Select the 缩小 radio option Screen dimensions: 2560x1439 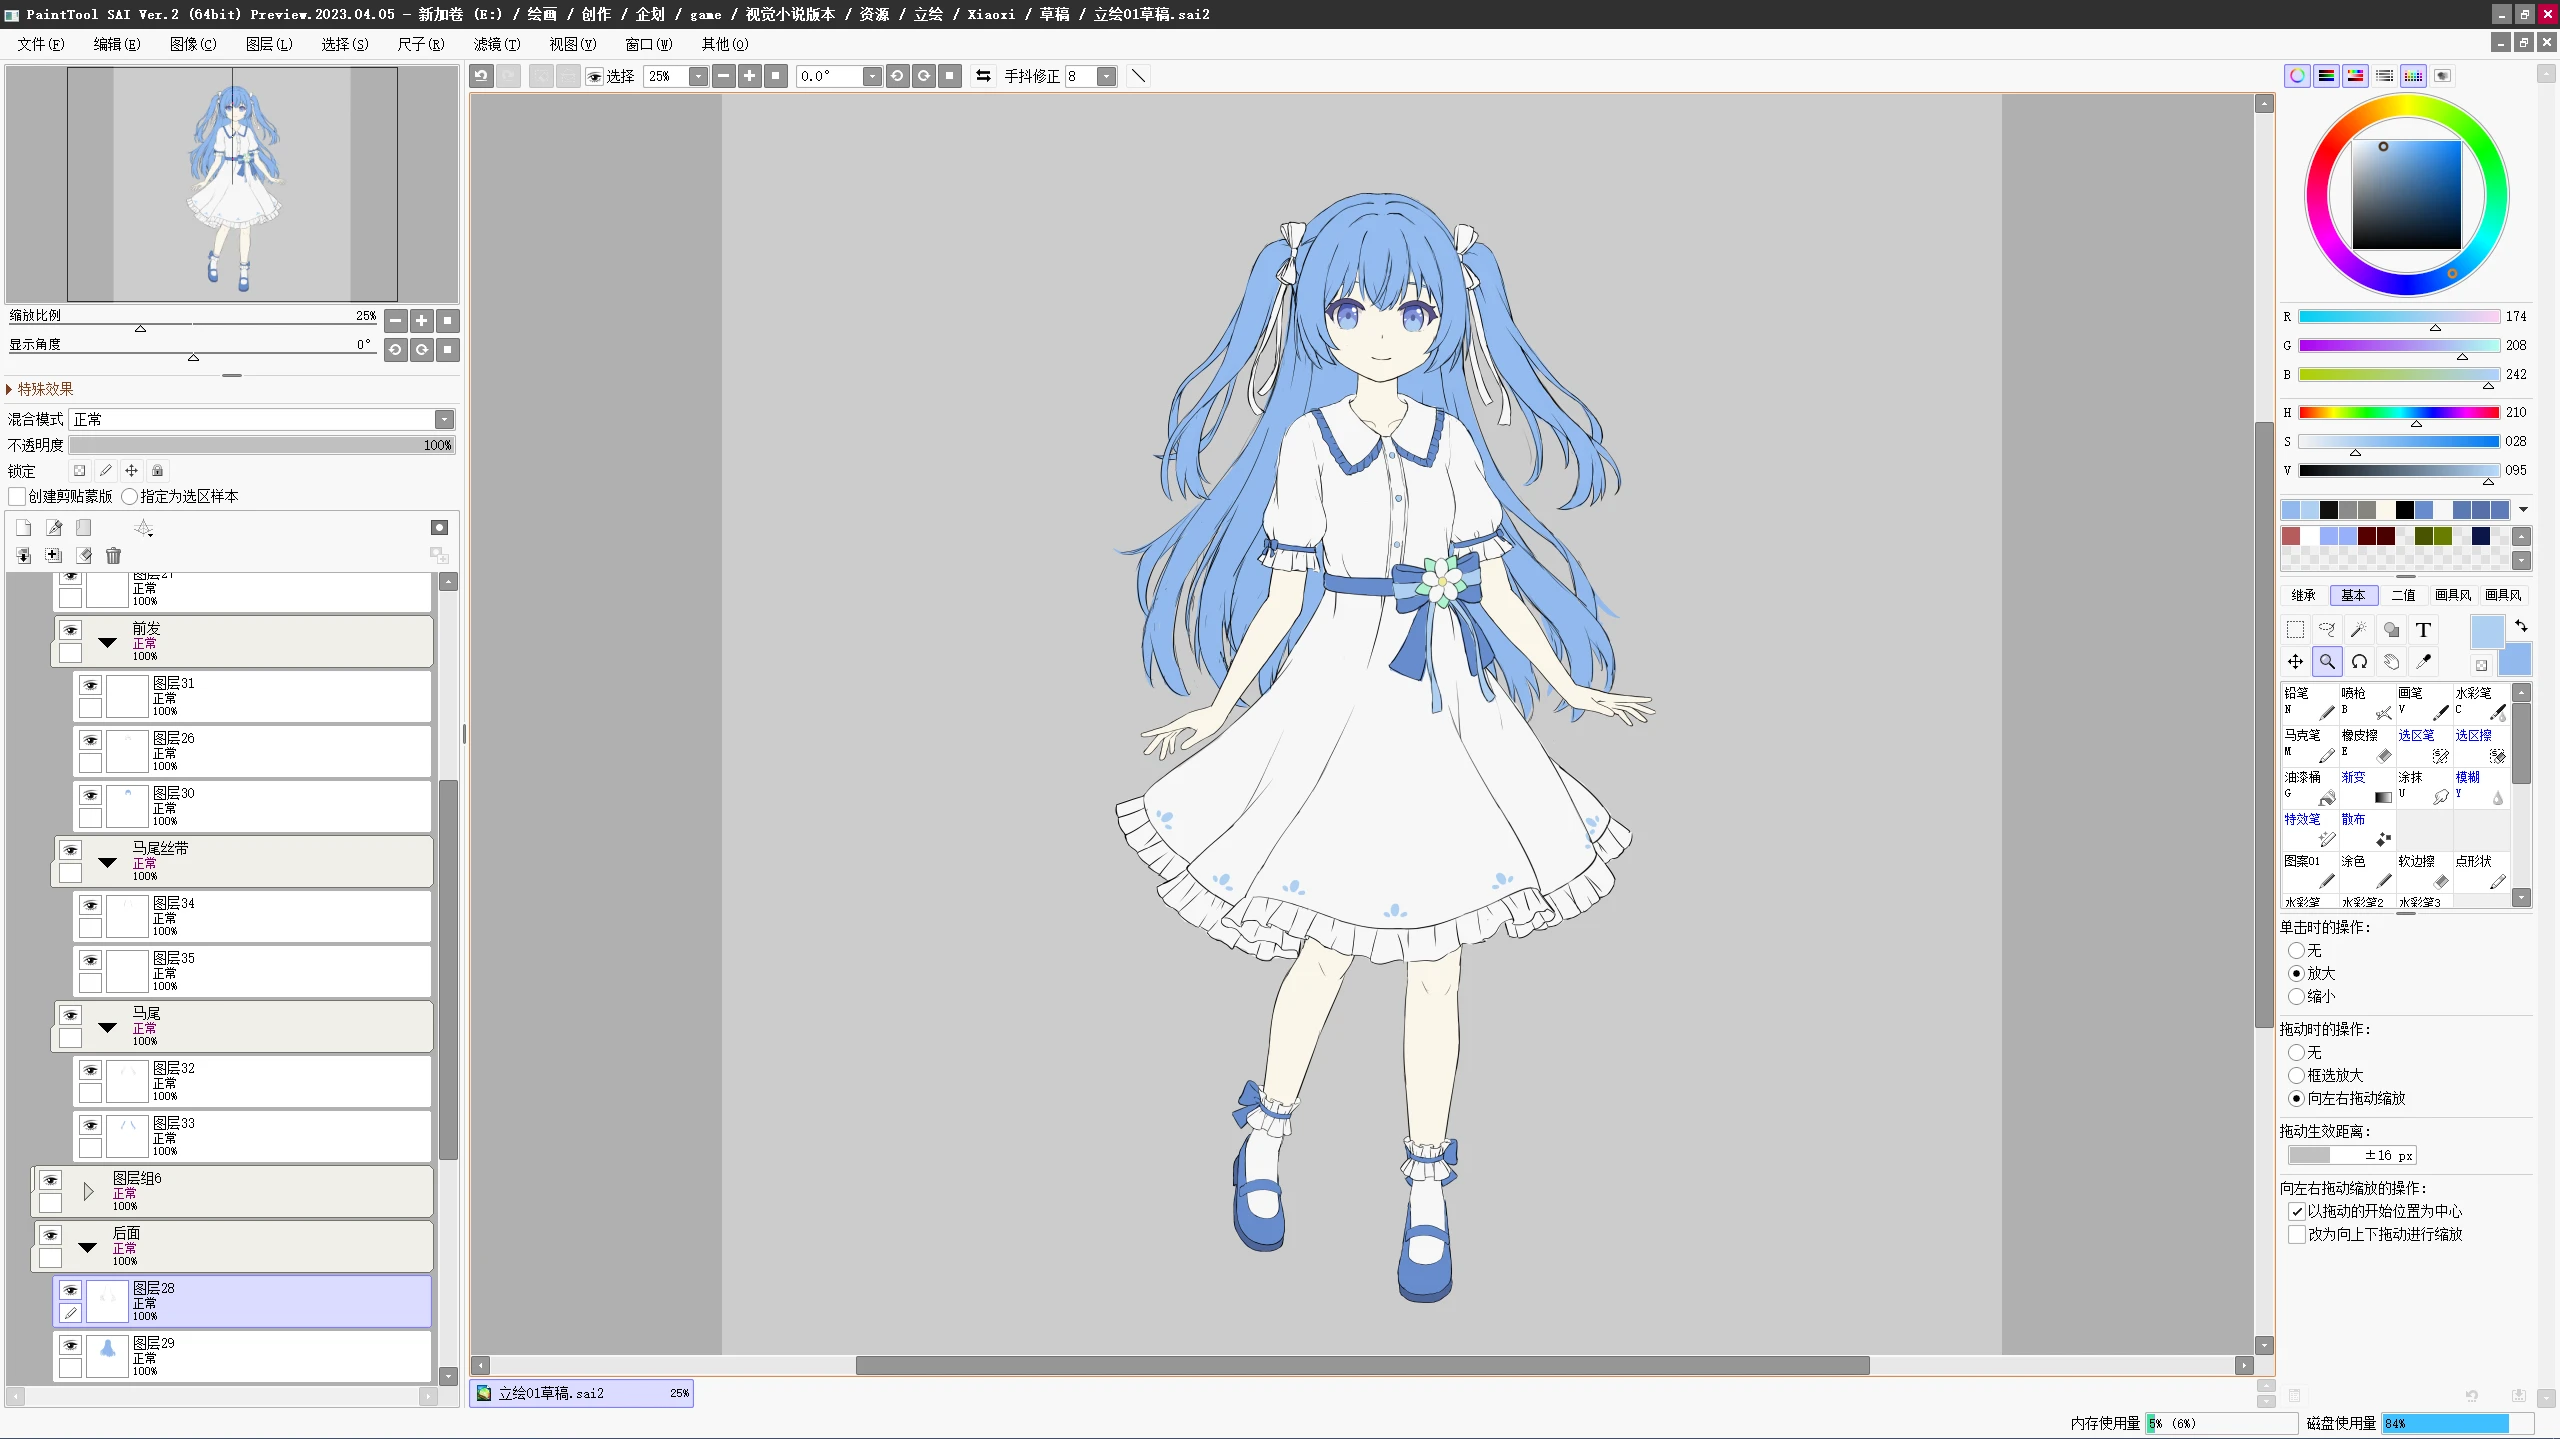pyautogui.click(x=2297, y=997)
